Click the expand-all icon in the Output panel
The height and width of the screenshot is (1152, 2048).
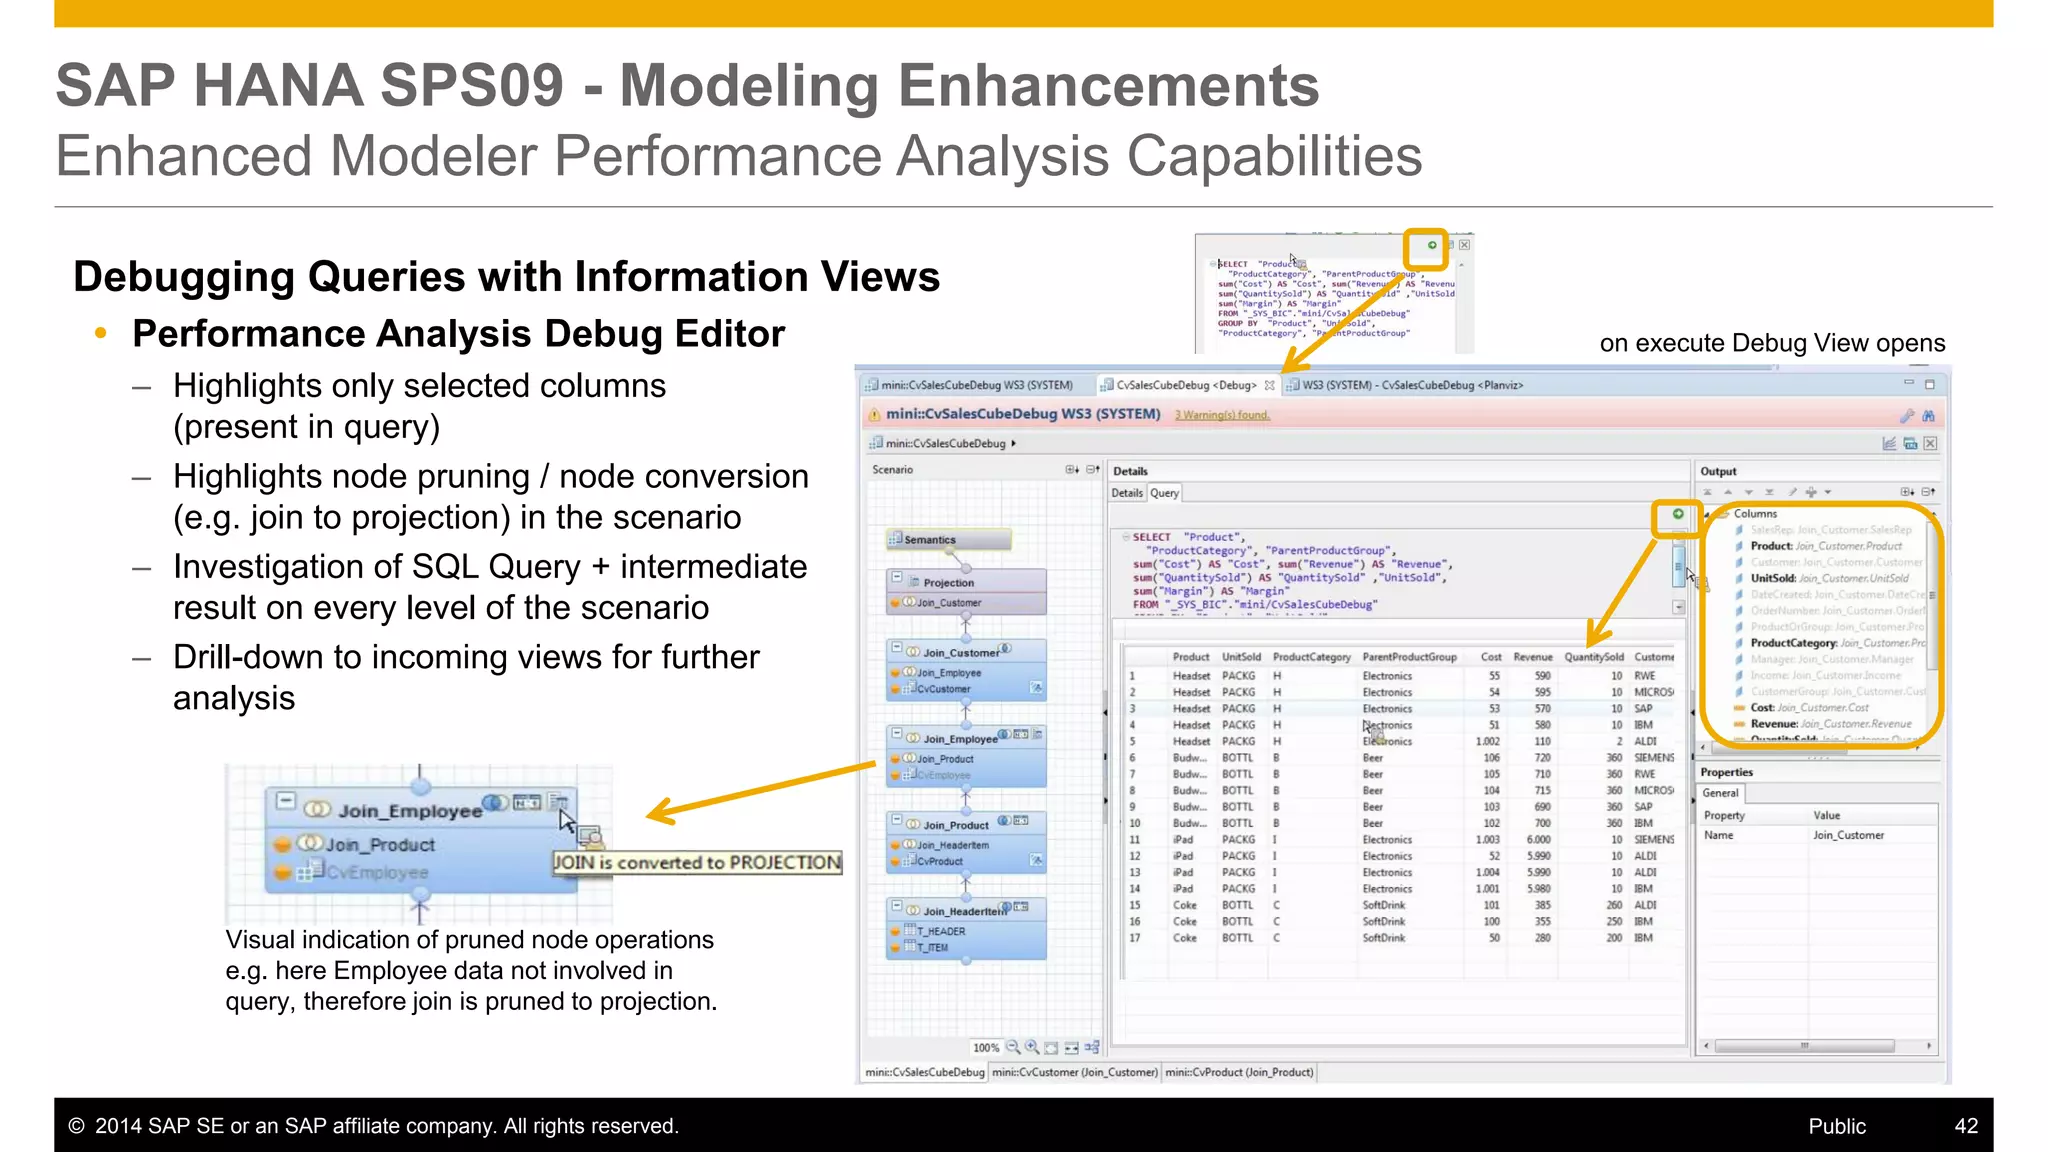[x=1907, y=492]
